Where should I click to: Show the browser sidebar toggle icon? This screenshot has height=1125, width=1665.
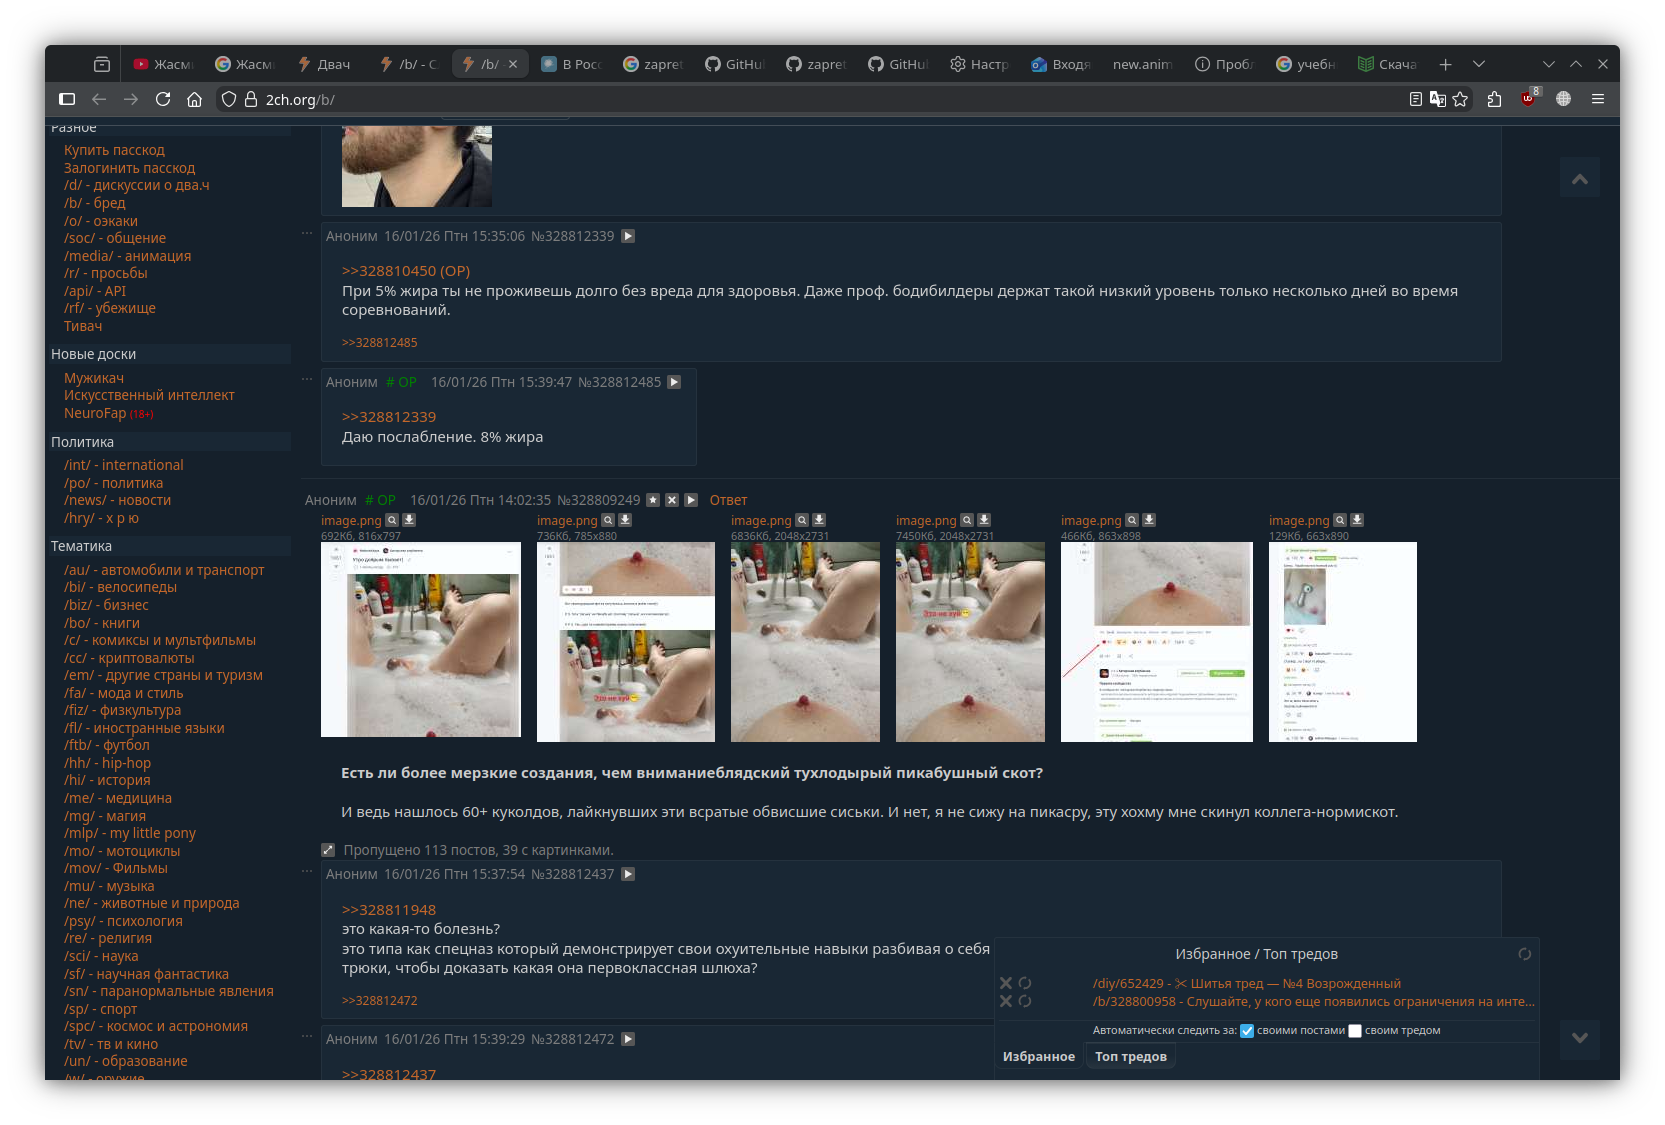coord(67,99)
